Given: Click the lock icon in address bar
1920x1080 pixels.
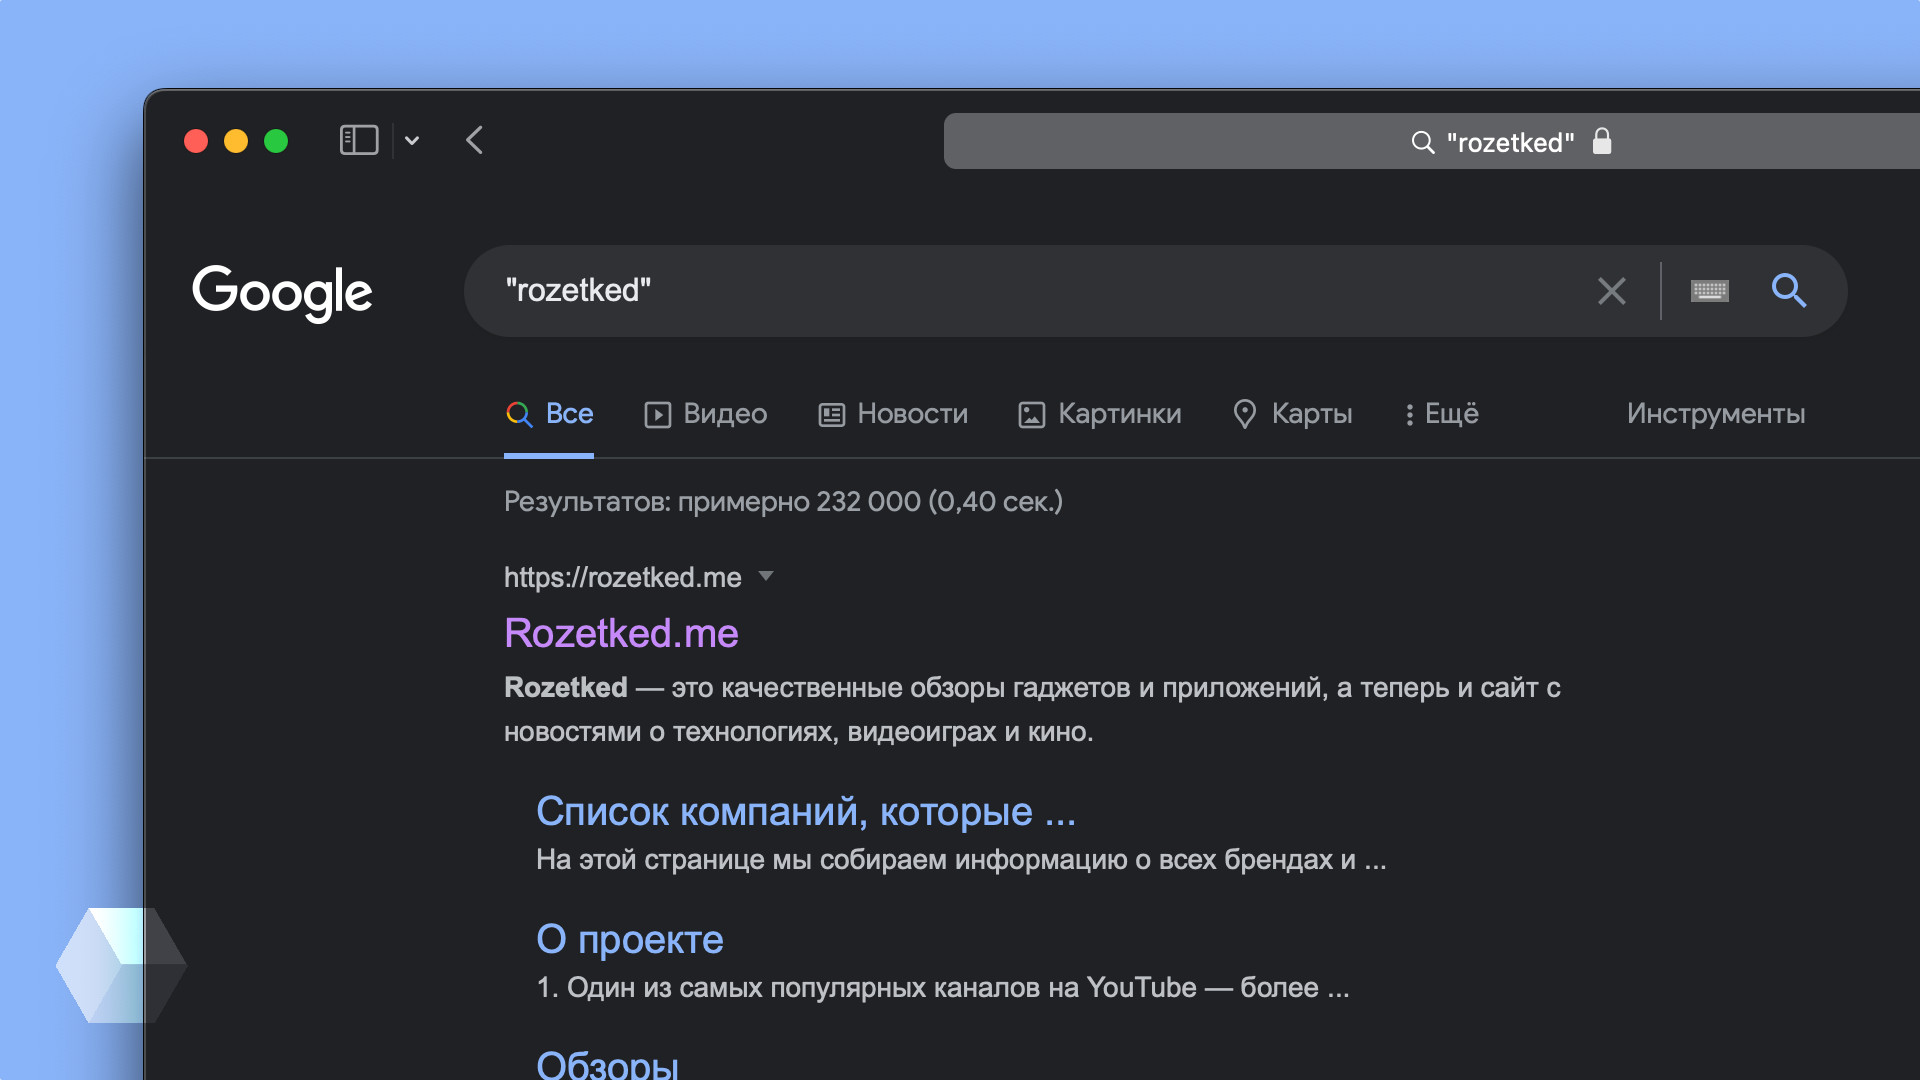Looking at the screenshot, I should coord(1602,141).
